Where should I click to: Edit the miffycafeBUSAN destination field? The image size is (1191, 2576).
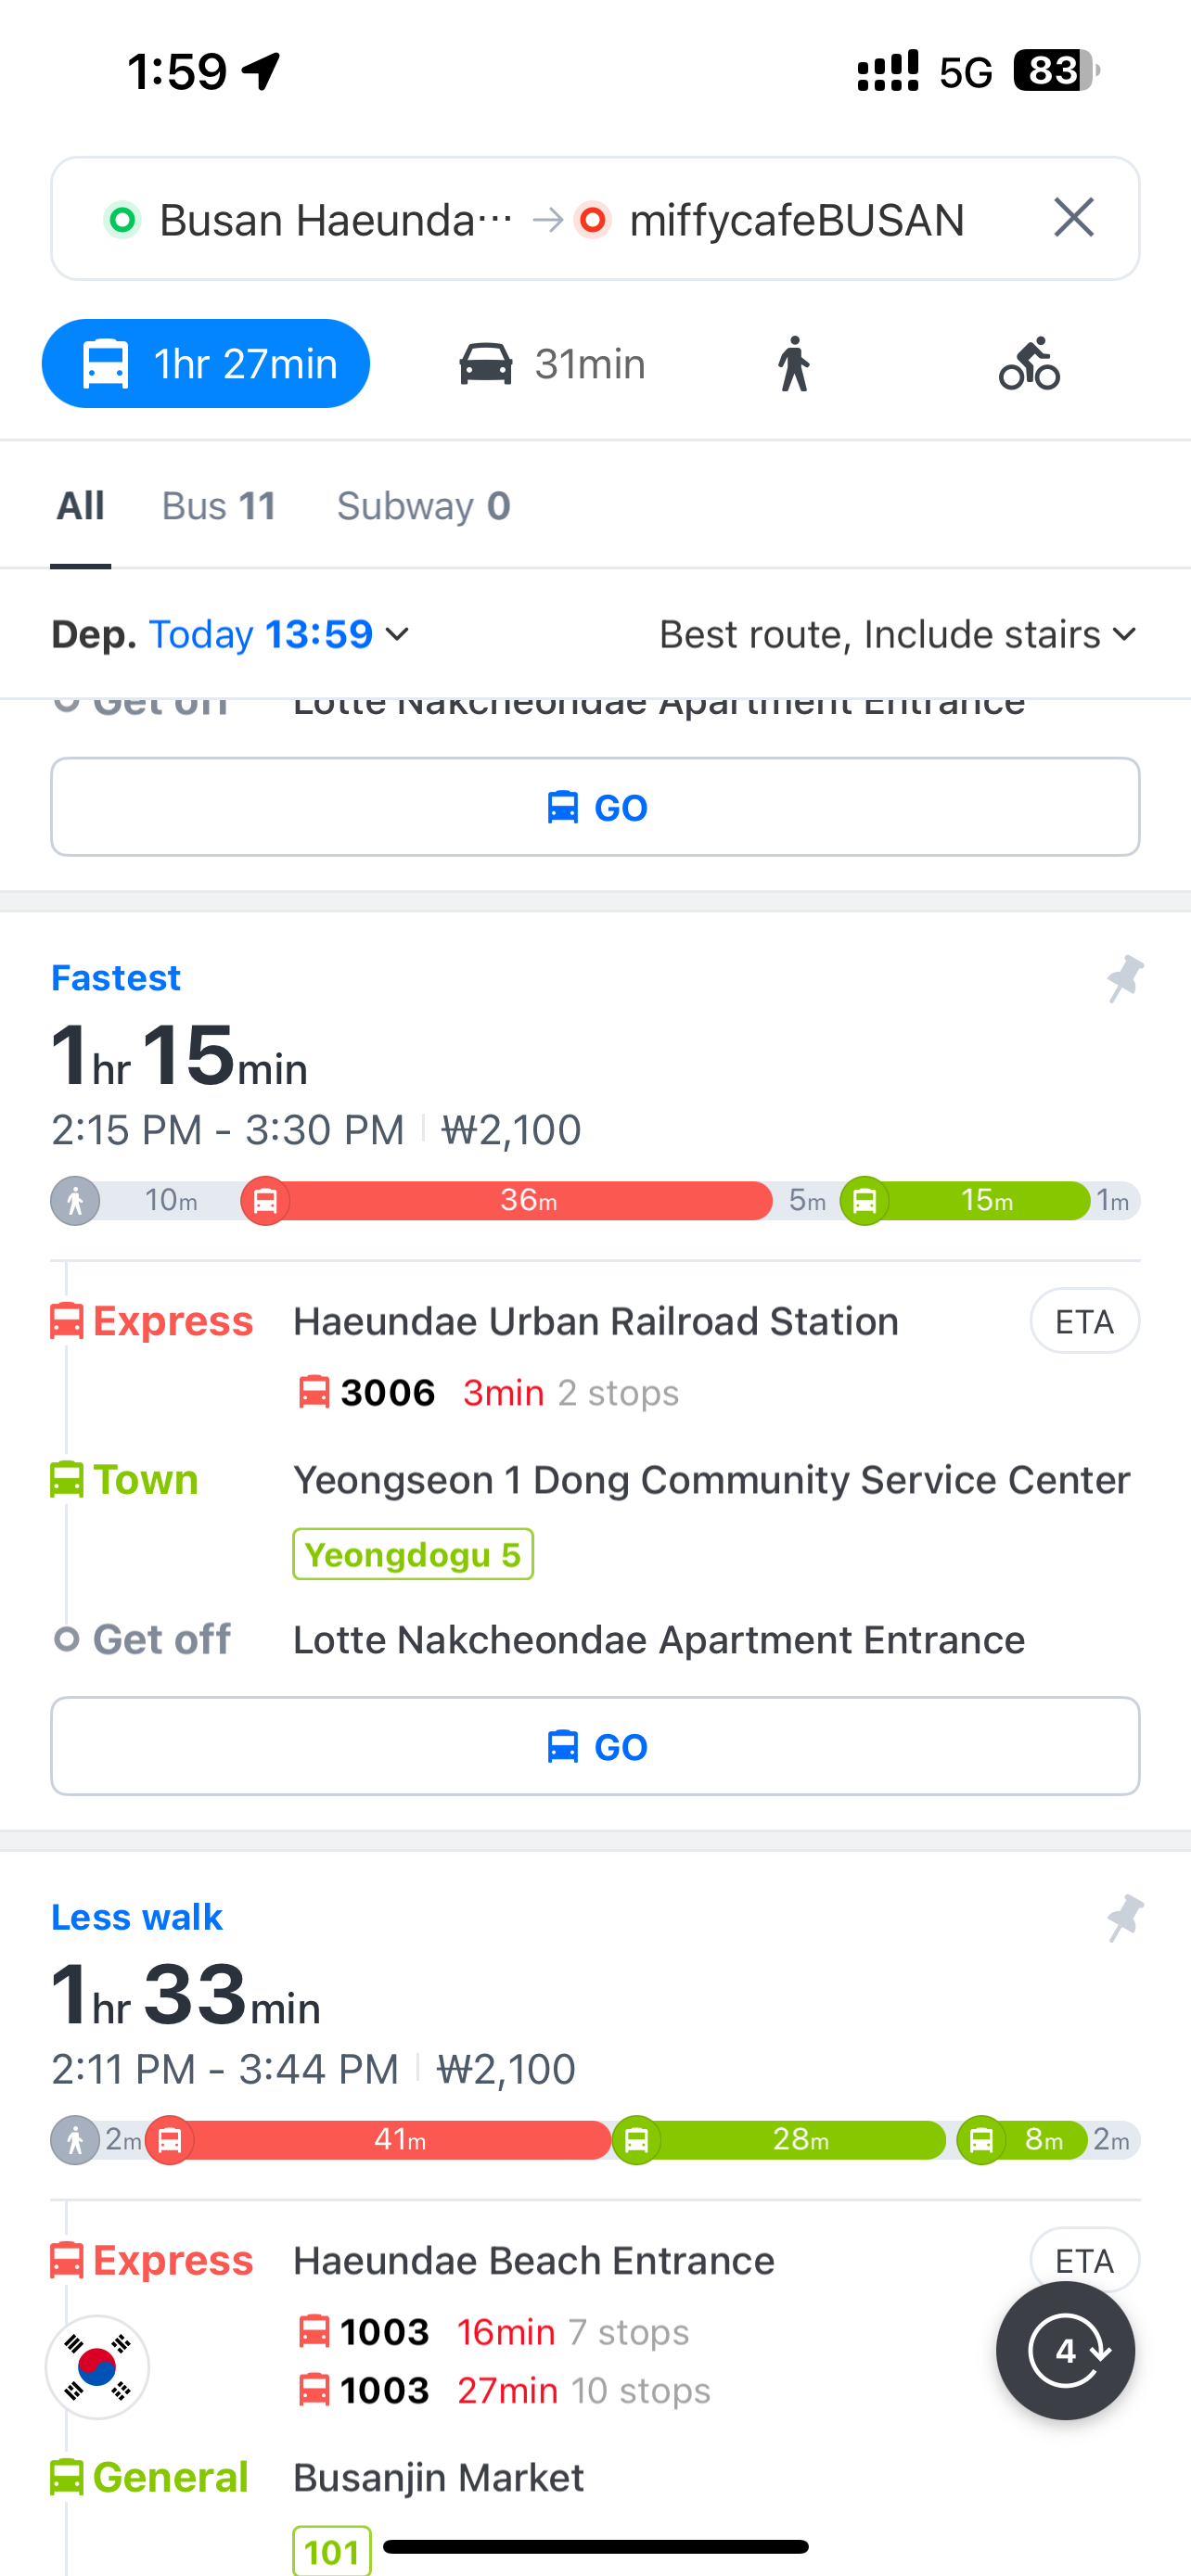[796, 220]
